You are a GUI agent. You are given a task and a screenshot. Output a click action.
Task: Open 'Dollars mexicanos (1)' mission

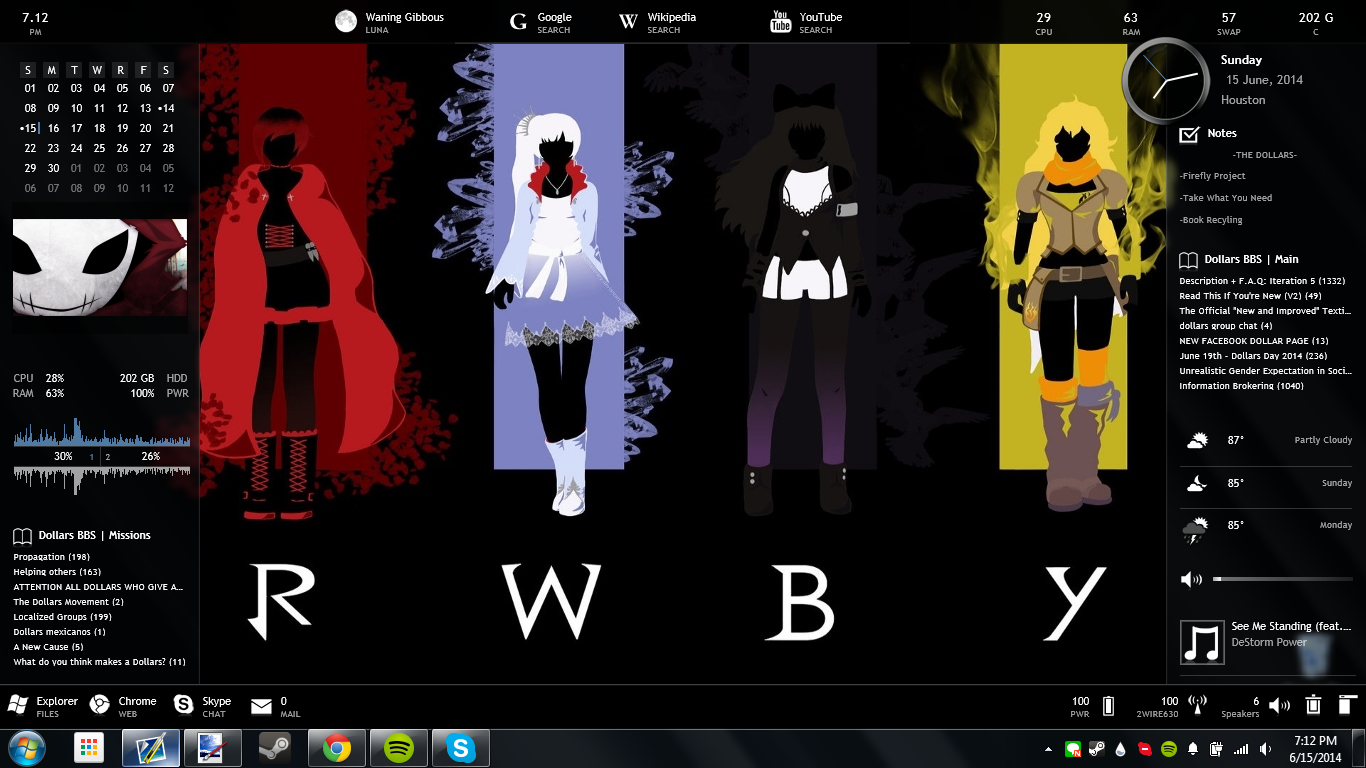point(59,632)
